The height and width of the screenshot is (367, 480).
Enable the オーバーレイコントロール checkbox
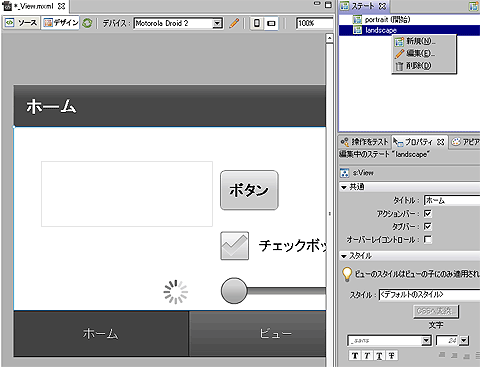click(428, 240)
